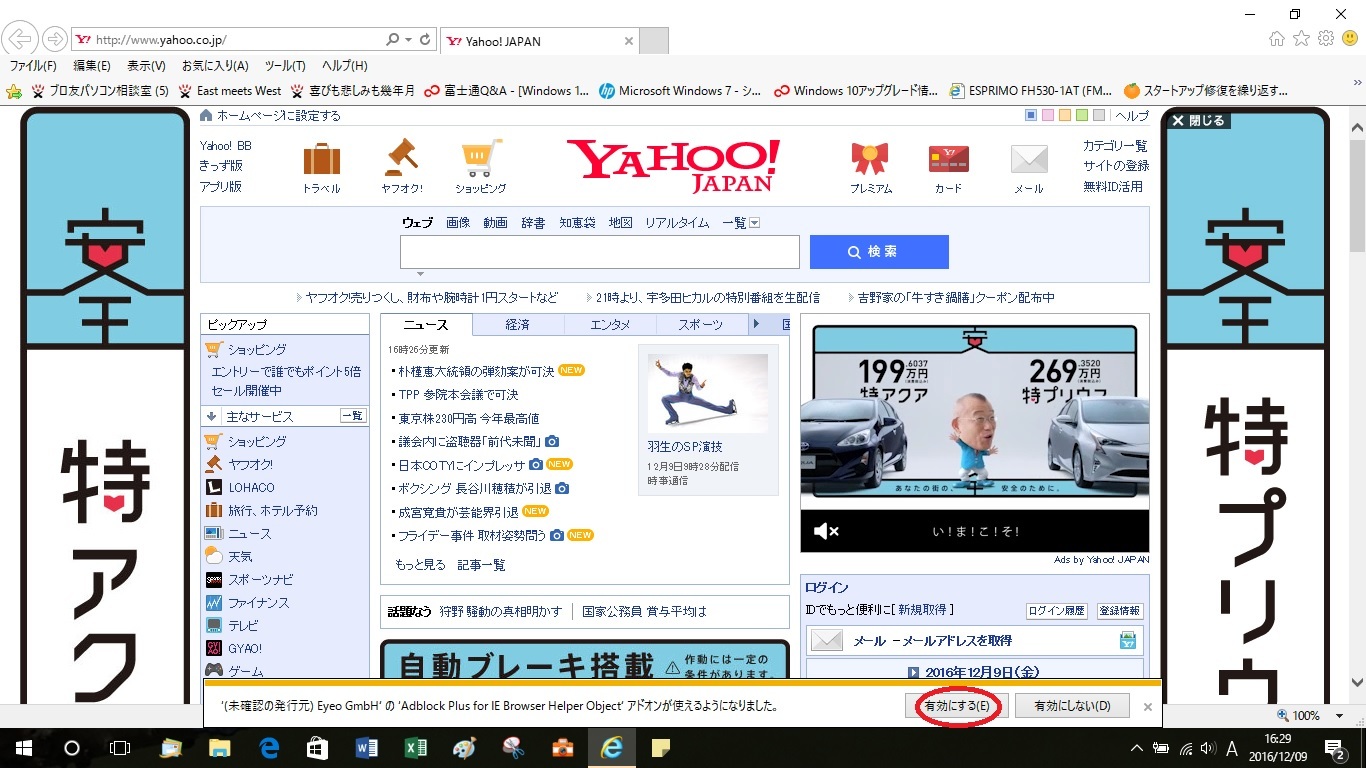Open 富士通Q&A favorites bar bookmark
Screen dimensions: 1366x768
point(507,91)
